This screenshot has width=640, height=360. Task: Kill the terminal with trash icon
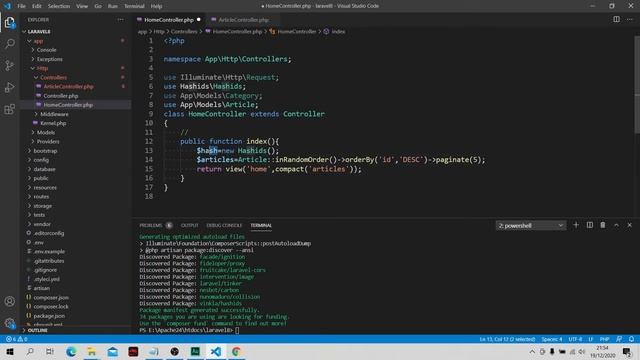click(x=603, y=225)
